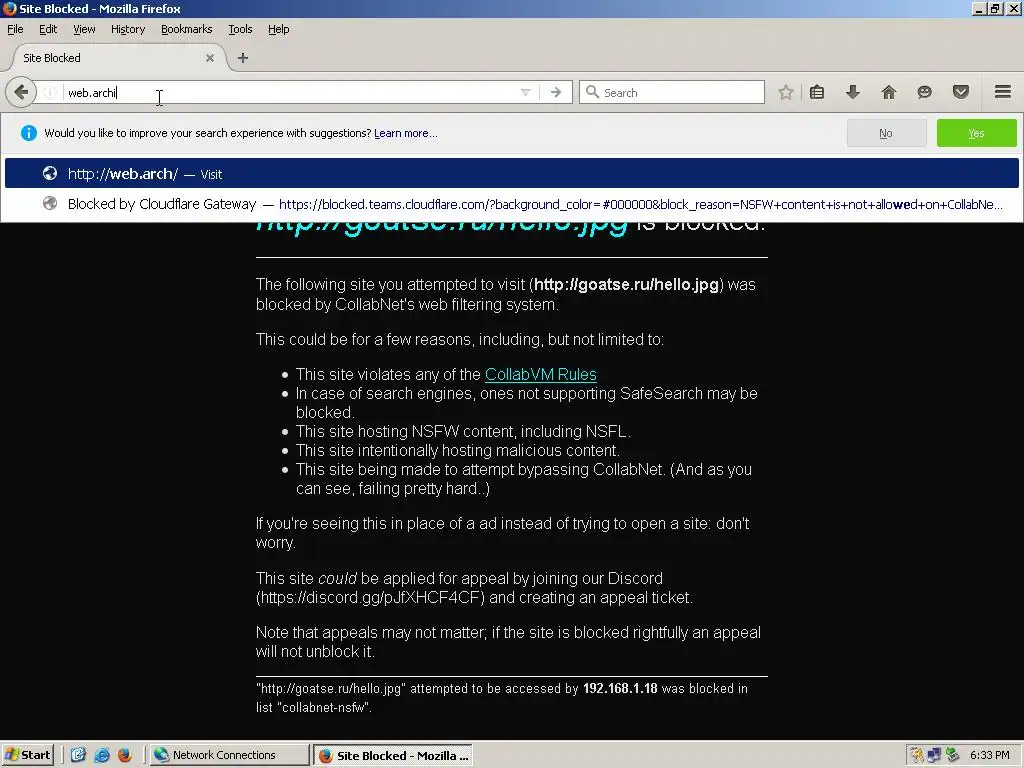1024x768 pixels.
Task: Open the Downloads arrow icon
Action: pos(852,92)
